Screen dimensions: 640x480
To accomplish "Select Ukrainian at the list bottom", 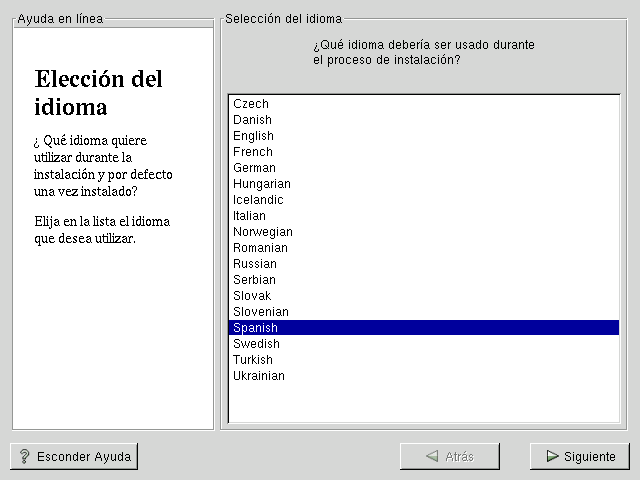I will click(x=259, y=376).
